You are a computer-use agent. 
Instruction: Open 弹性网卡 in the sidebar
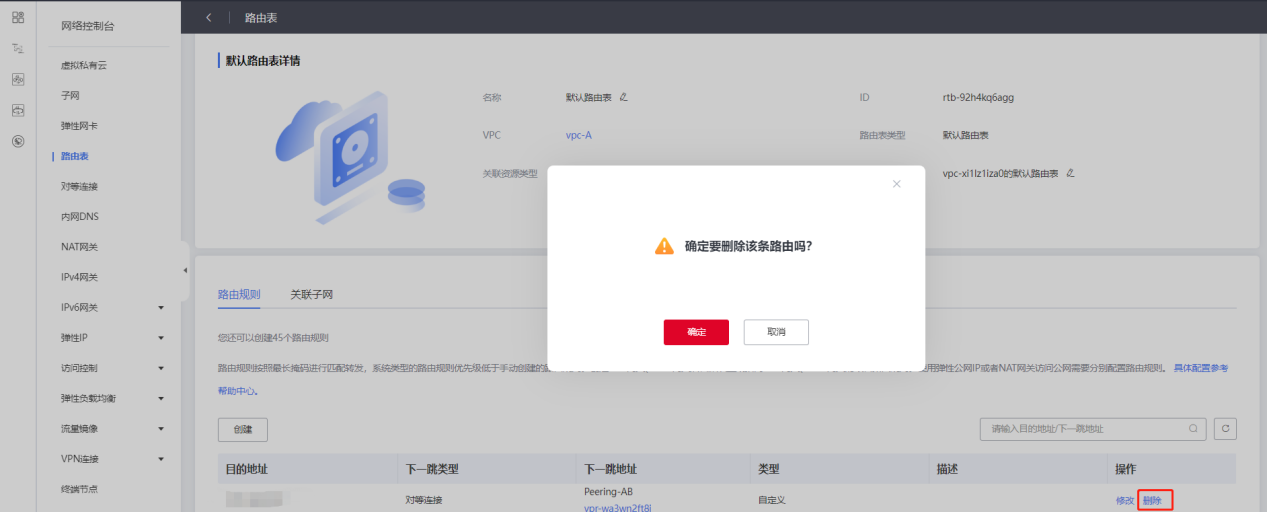point(79,126)
